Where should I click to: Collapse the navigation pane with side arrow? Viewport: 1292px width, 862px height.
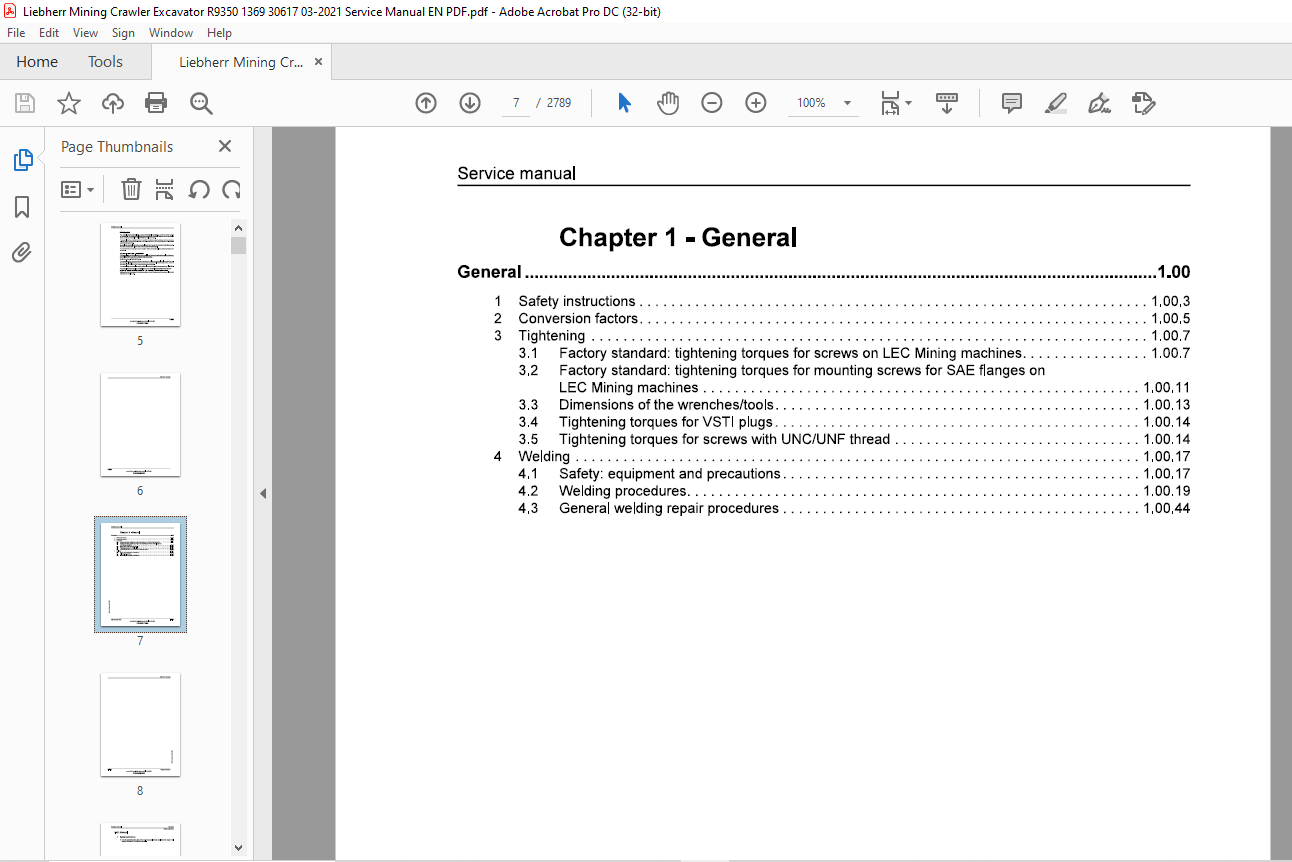(263, 493)
